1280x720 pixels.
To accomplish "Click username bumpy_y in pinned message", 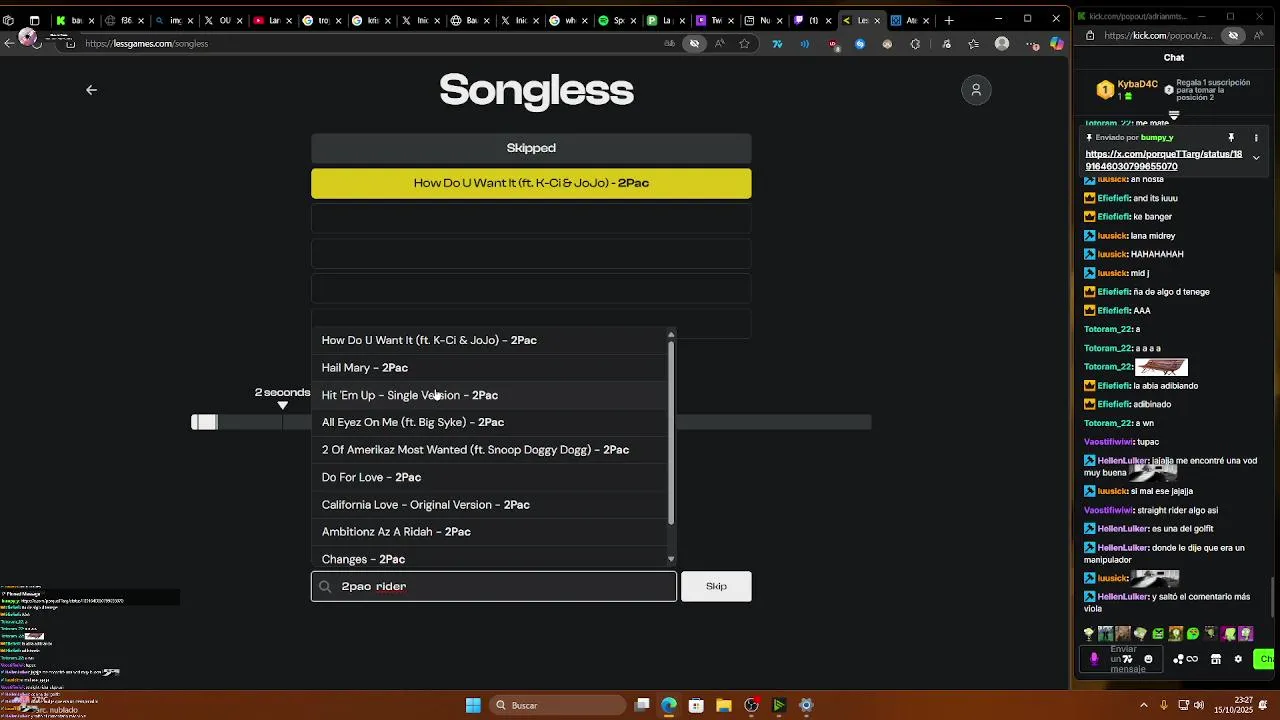I will [x=1157, y=138].
